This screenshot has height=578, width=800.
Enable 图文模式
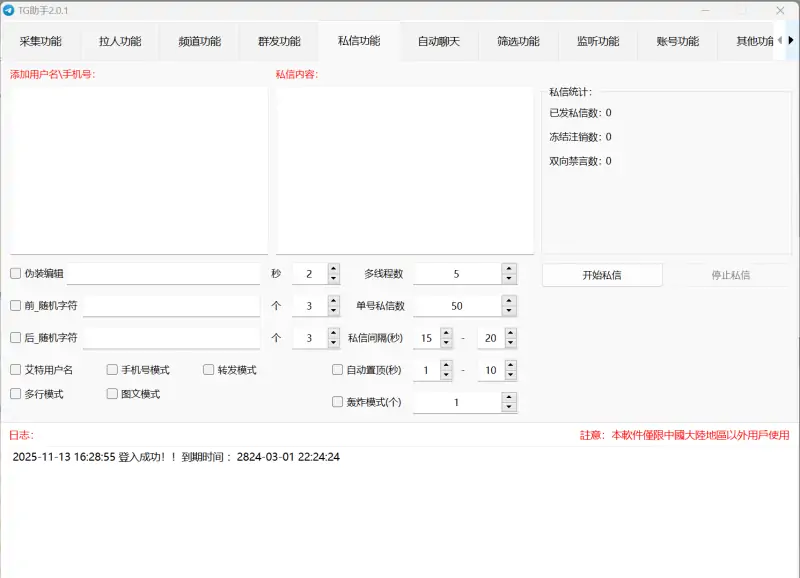coord(112,395)
